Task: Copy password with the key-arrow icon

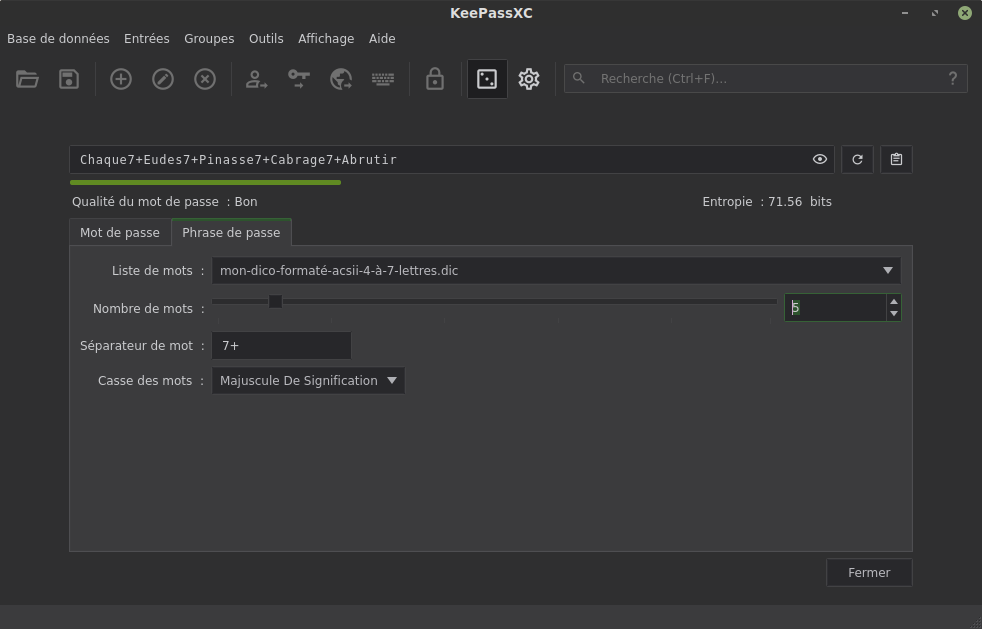Action: tap(299, 79)
